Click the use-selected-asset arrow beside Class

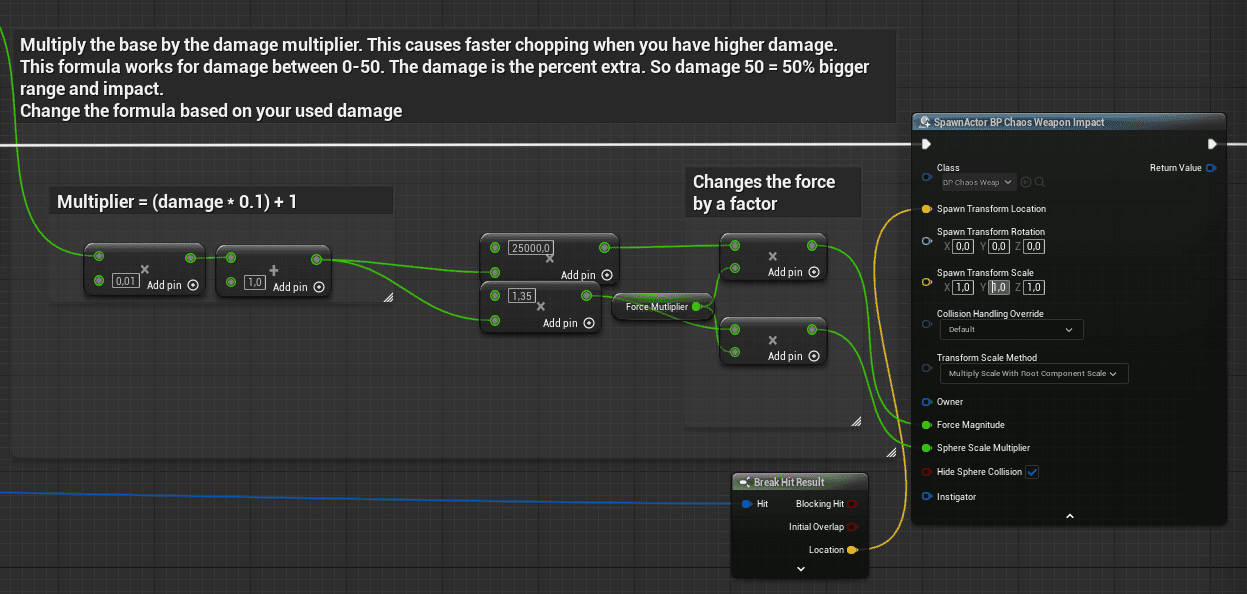(x=1027, y=182)
